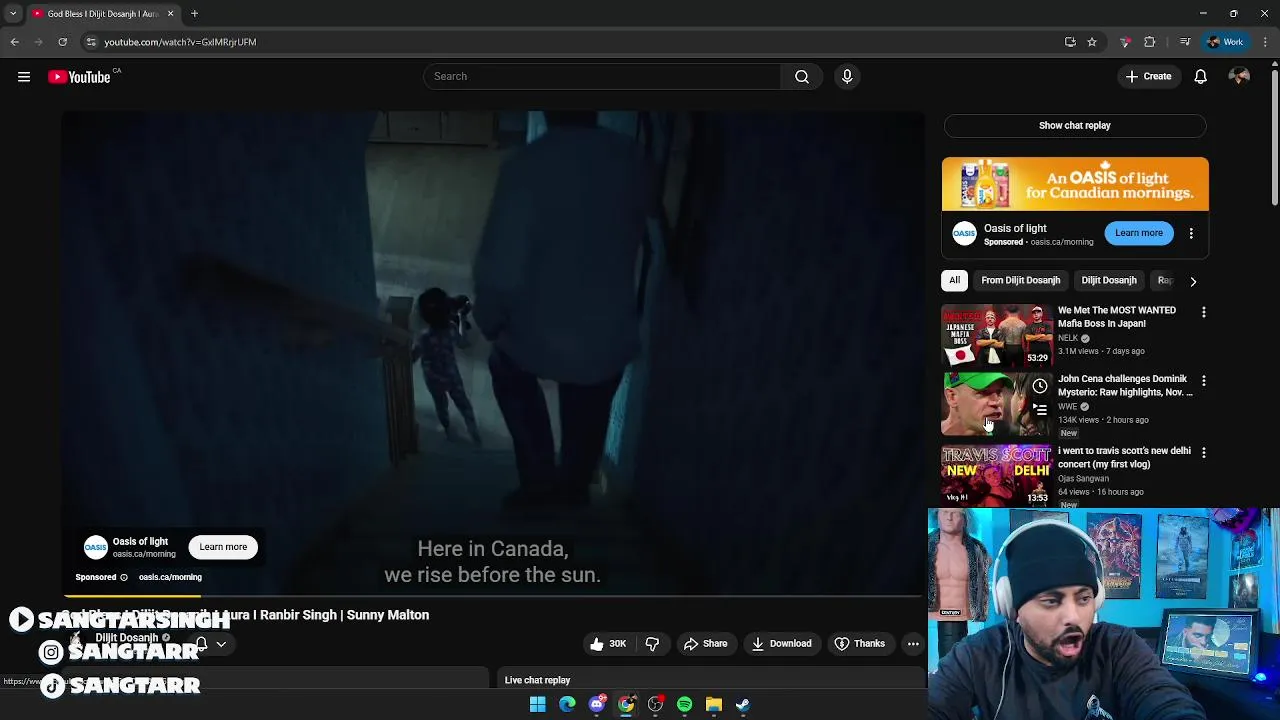Add John Cena video to queue
The image size is (1280, 720).
1040,410
